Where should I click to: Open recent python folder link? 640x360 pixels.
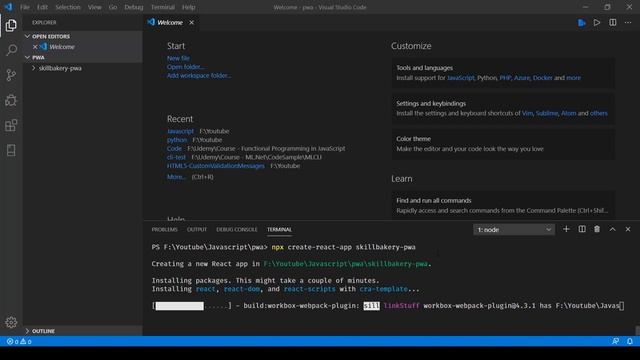177,140
